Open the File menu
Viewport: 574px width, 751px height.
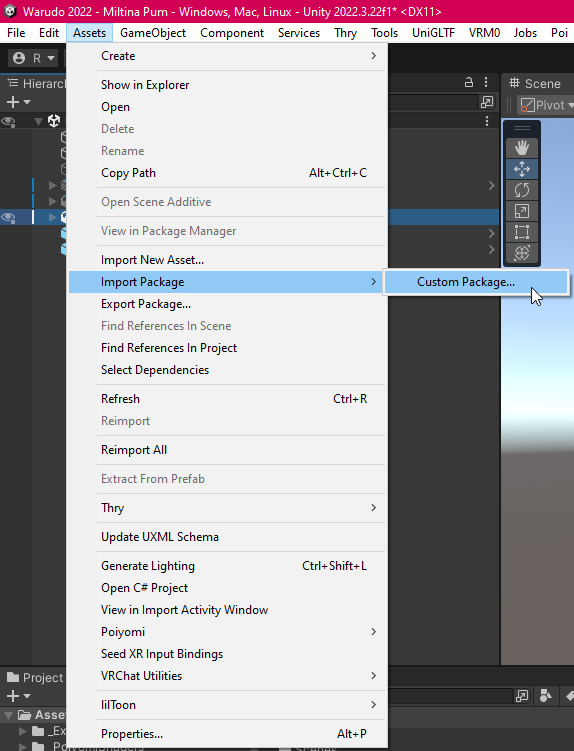pyautogui.click(x=16, y=33)
